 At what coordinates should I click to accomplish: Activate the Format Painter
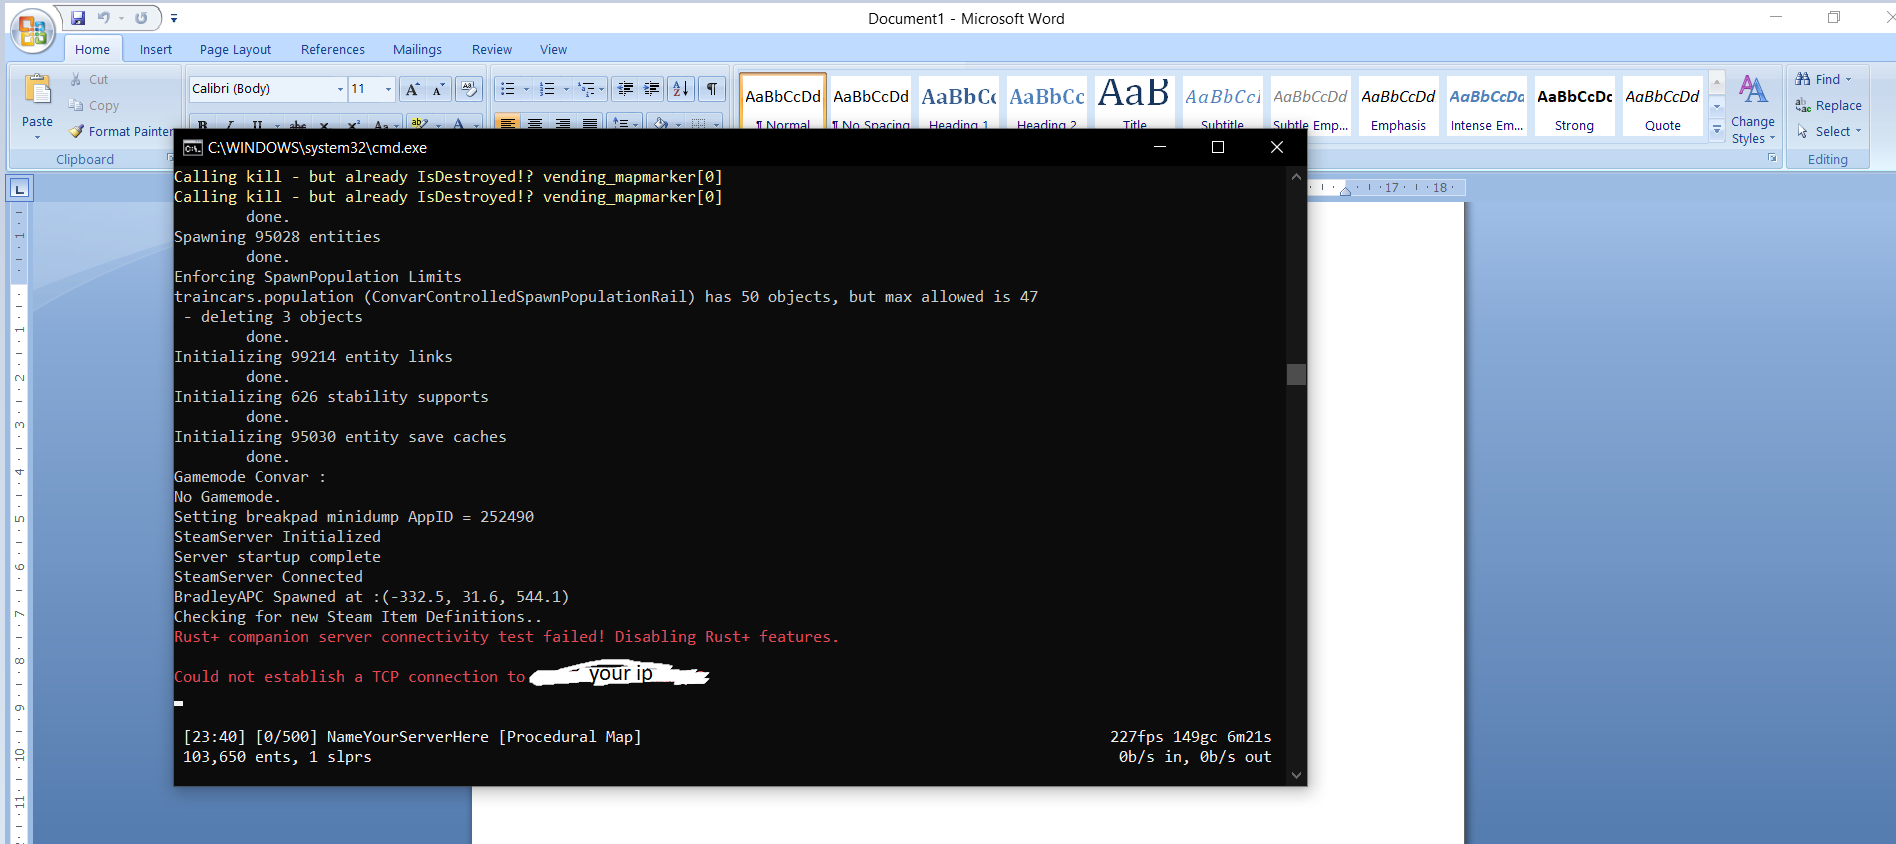click(x=120, y=131)
